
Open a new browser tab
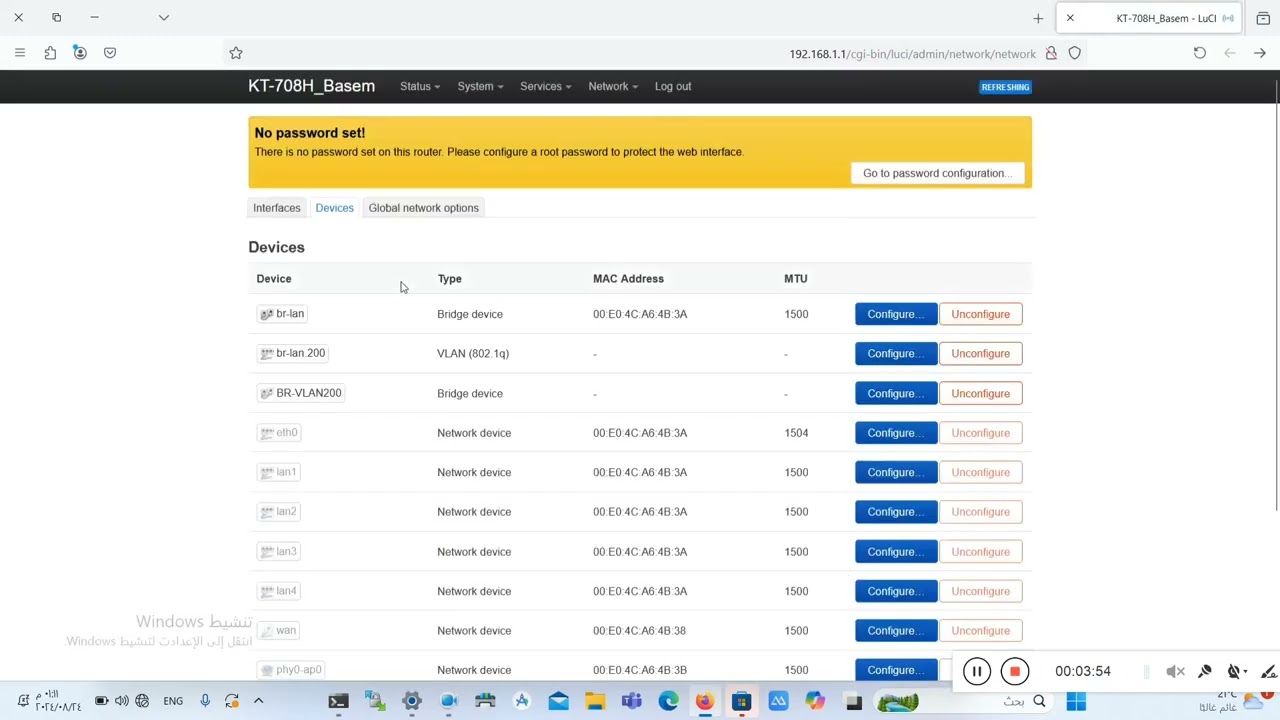[x=1038, y=18]
